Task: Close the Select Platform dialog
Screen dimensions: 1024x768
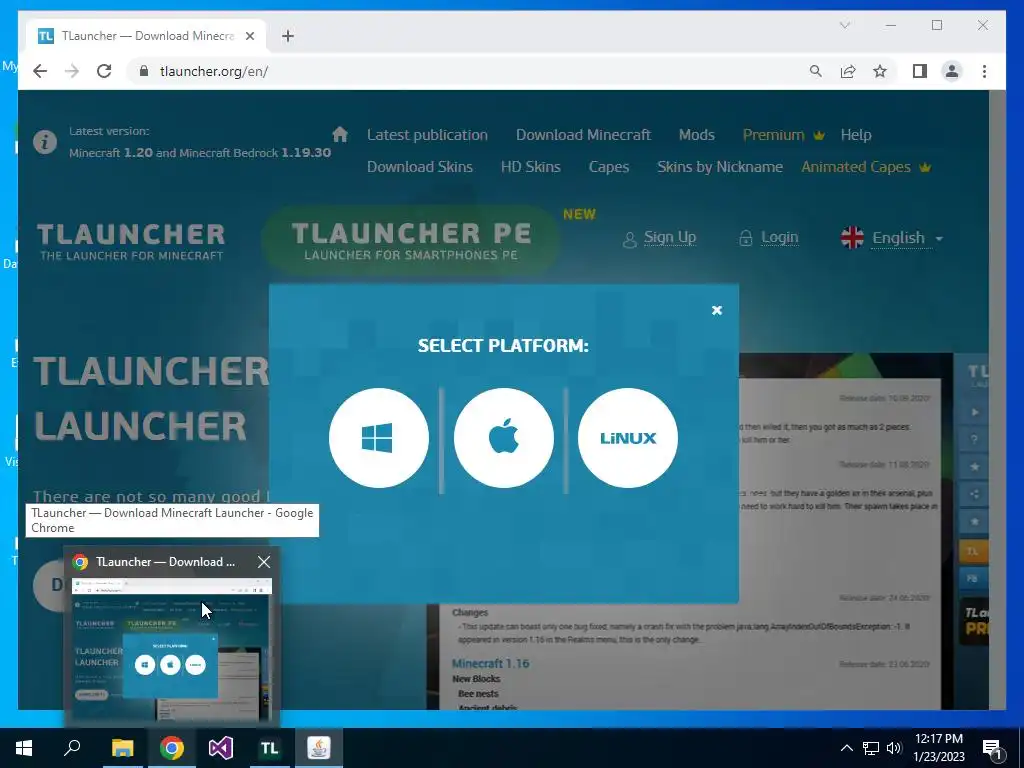Action: coord(716,310)
